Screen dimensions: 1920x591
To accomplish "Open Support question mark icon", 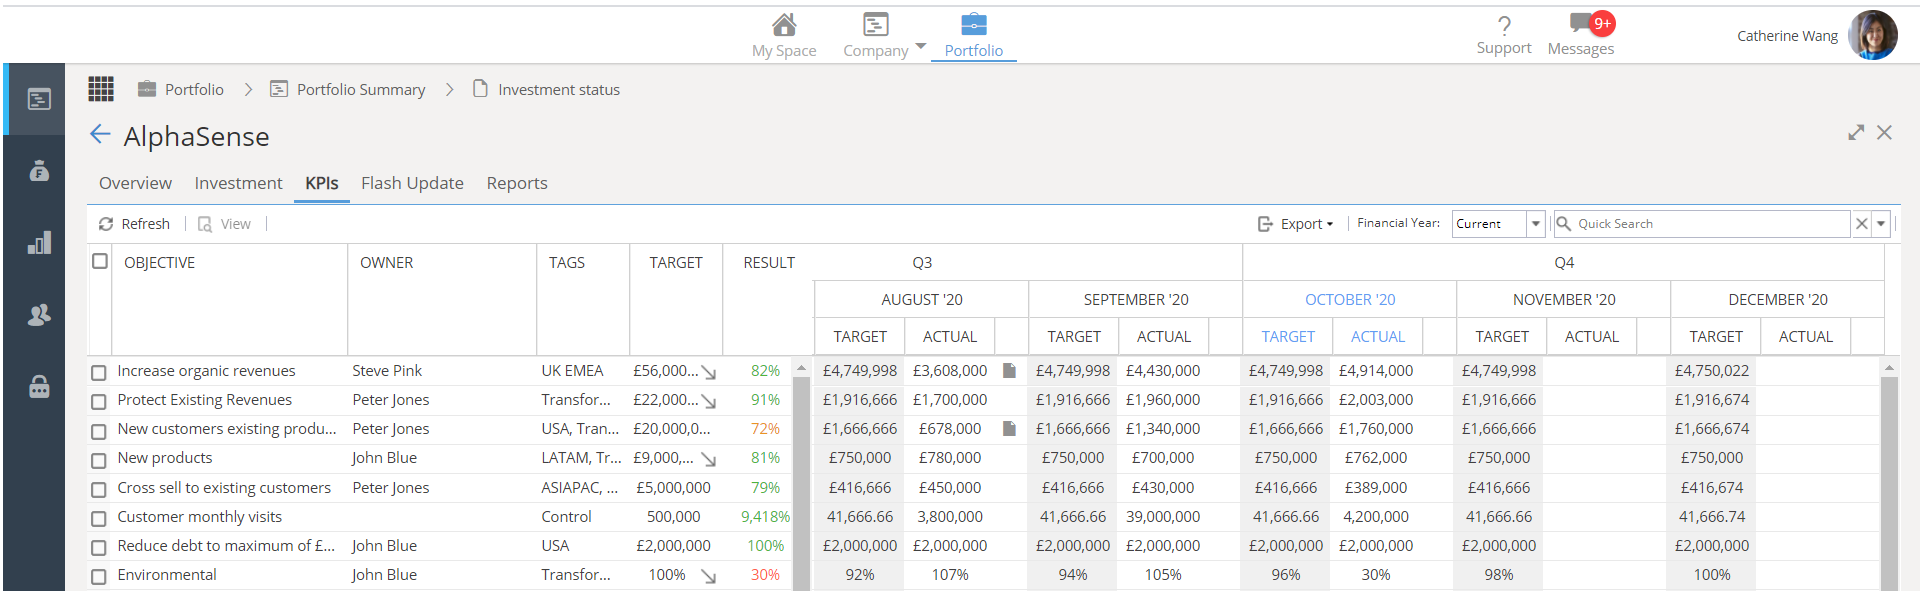I will coord(1504,26).
